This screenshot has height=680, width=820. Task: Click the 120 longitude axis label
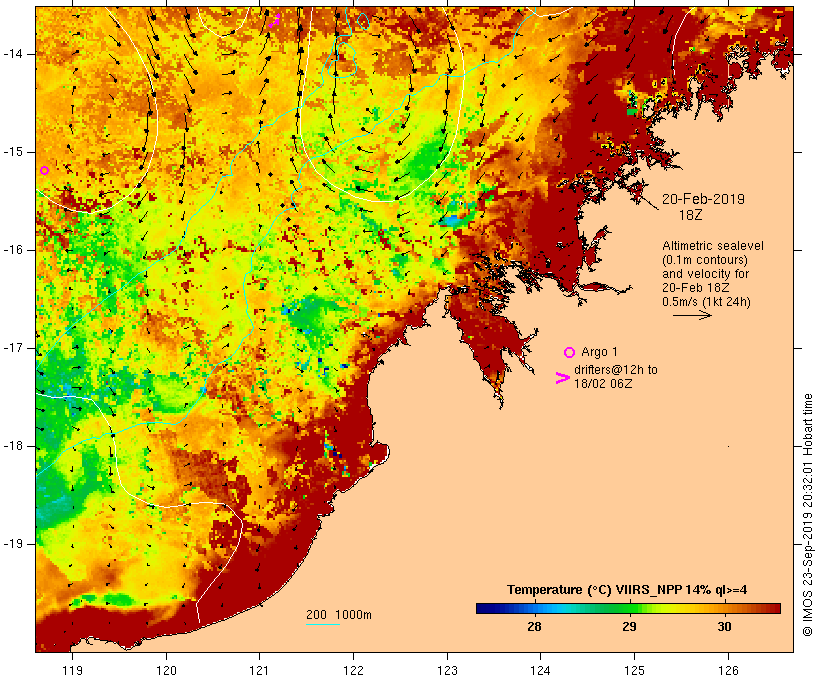click(166, 670)
